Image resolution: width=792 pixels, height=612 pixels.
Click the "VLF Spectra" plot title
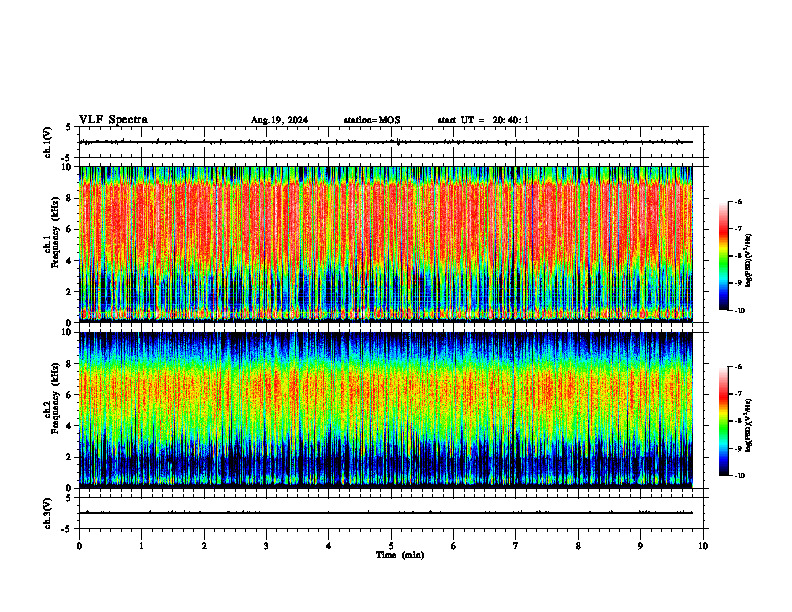click(113, 120)
